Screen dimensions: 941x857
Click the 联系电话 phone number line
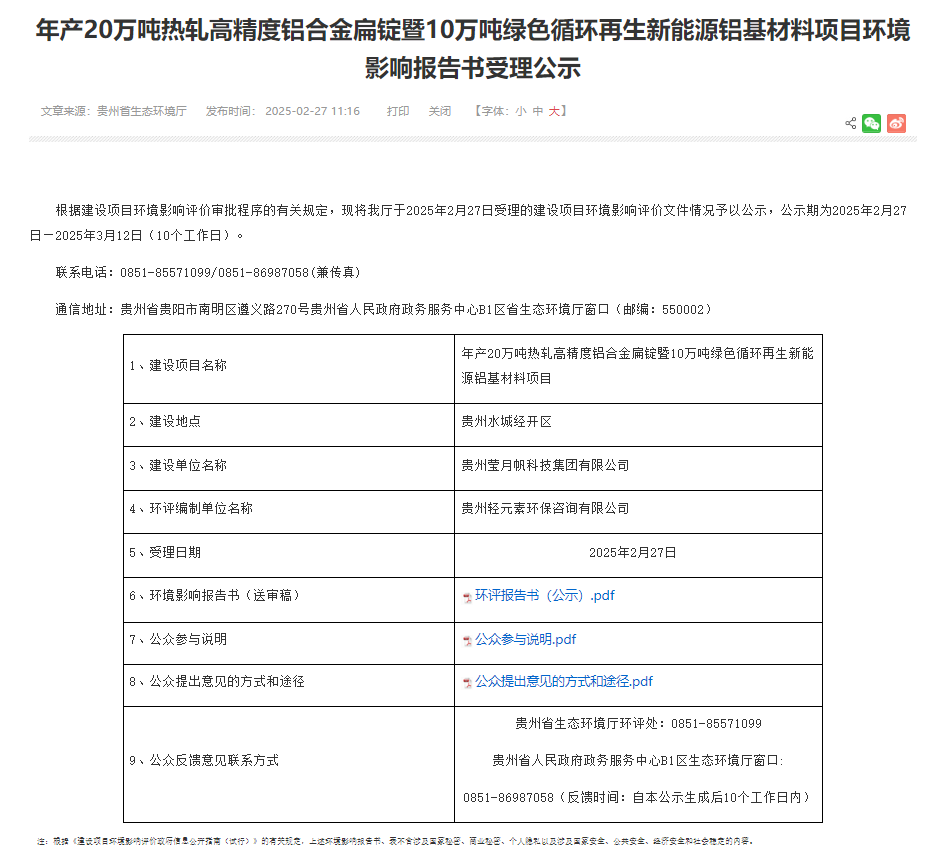[x=207, y=272]
